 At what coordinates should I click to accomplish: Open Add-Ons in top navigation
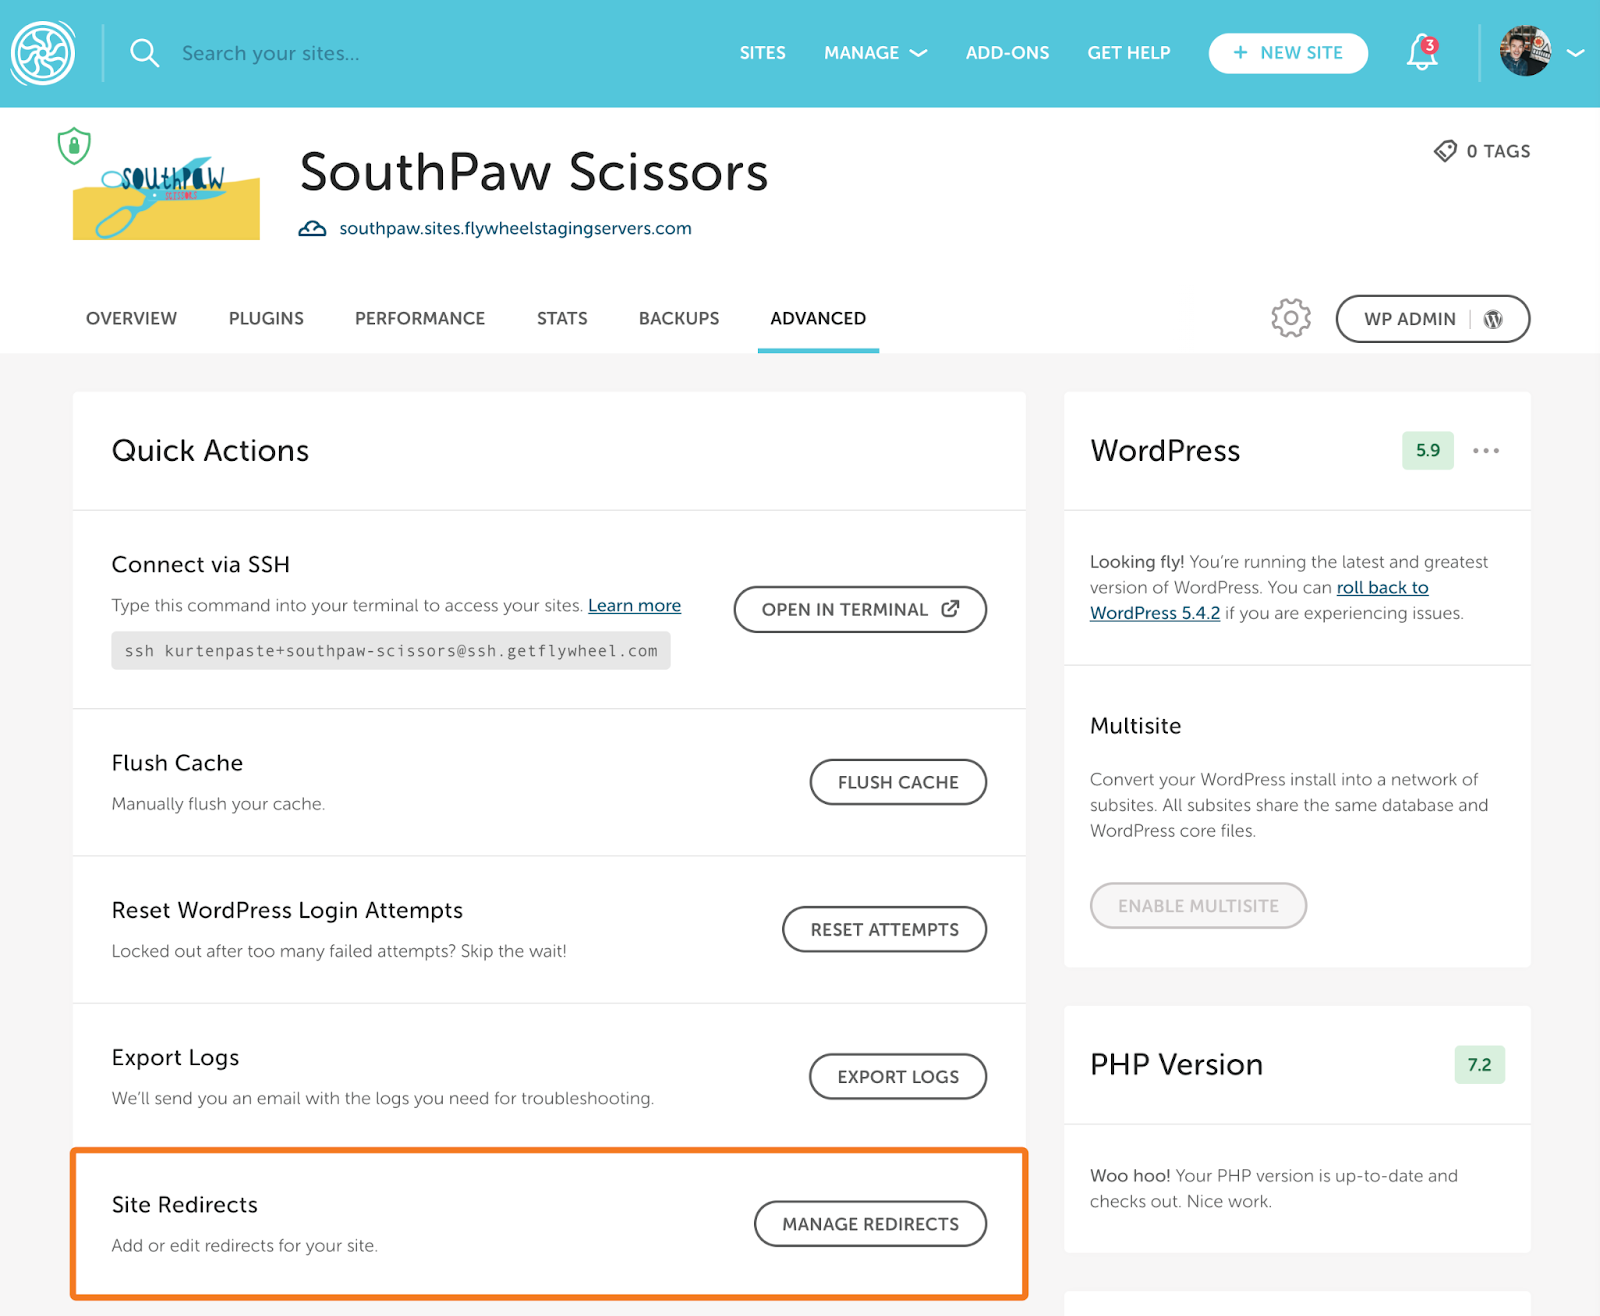coord(1008,53)
